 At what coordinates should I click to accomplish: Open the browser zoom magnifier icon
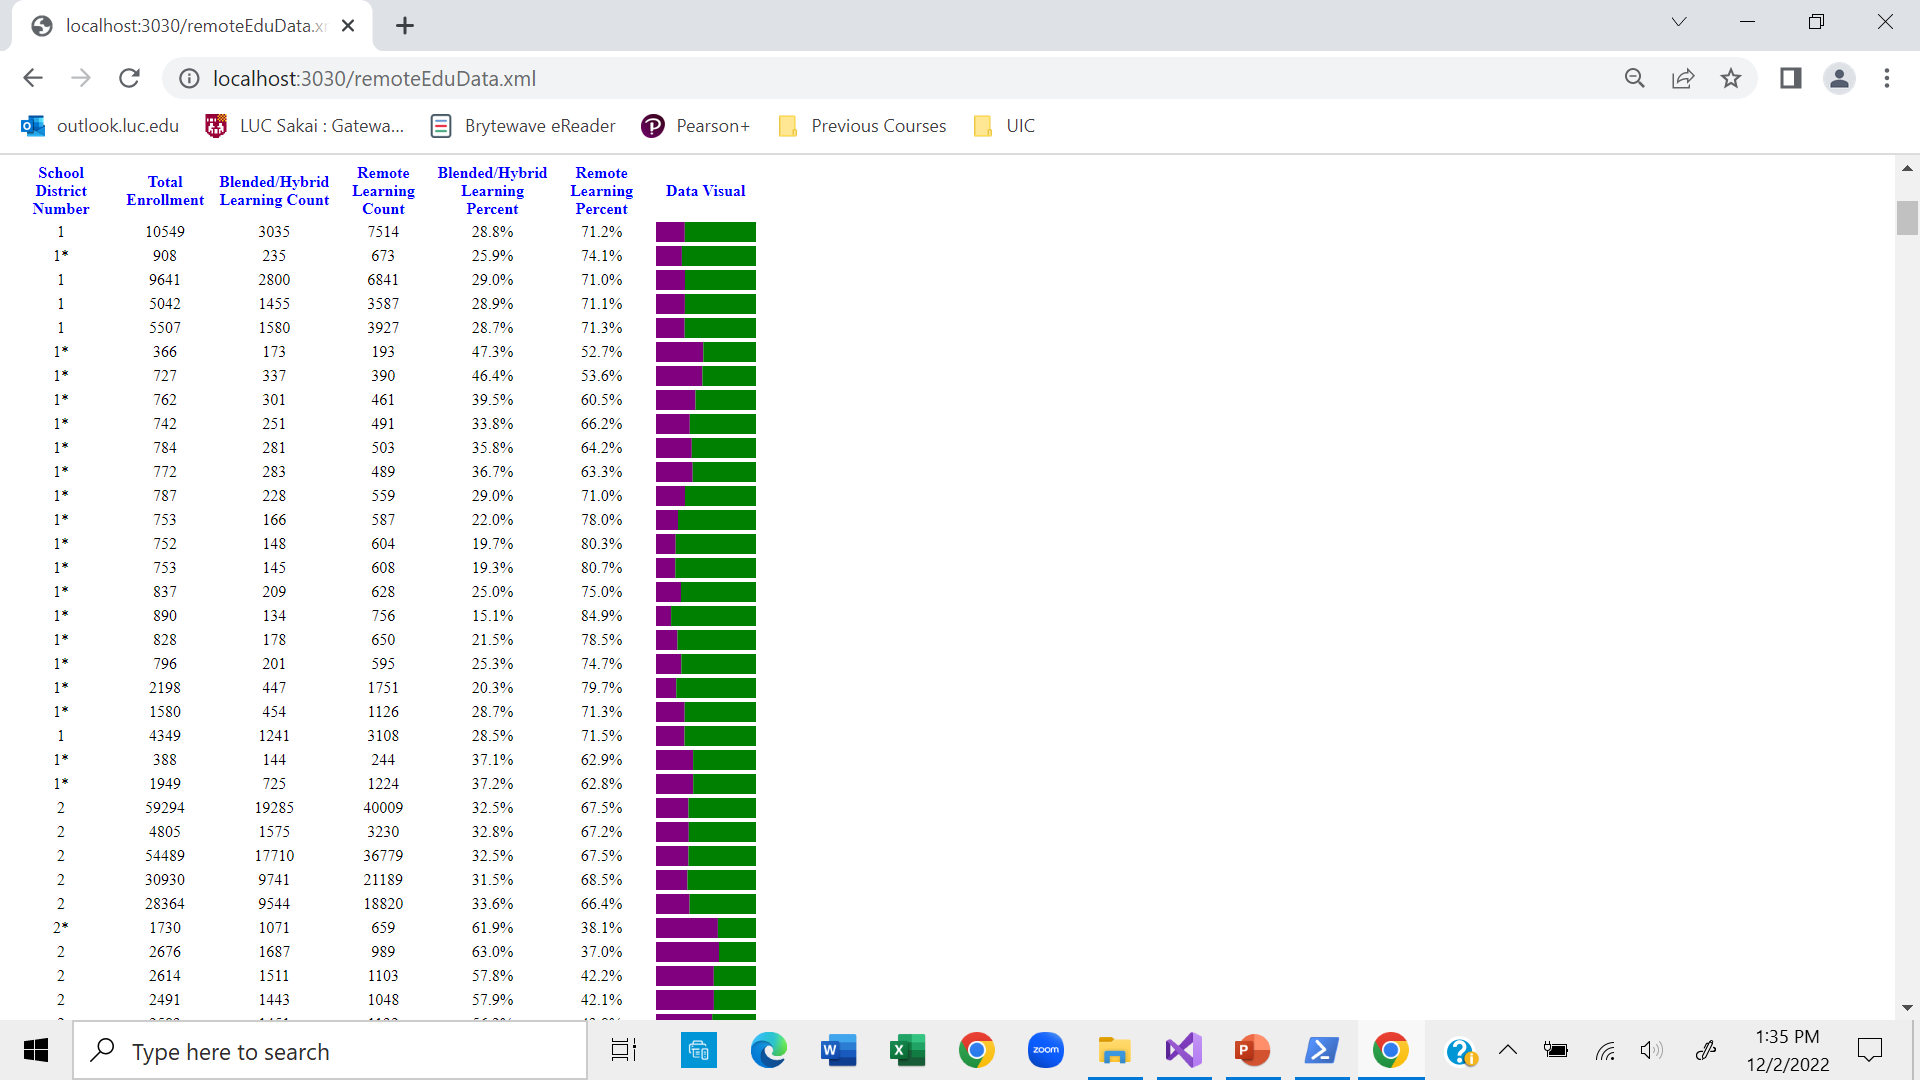tap(1635, 78)
